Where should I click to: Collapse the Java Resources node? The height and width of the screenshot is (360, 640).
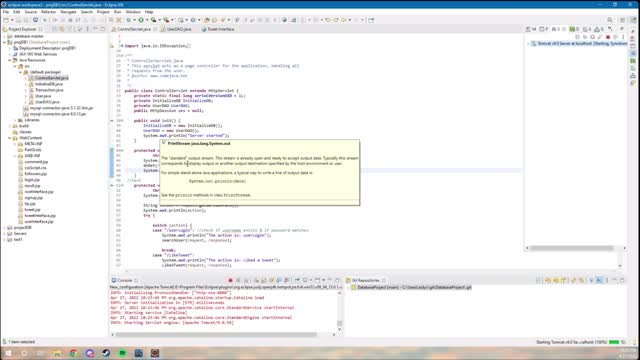point(10,60)
